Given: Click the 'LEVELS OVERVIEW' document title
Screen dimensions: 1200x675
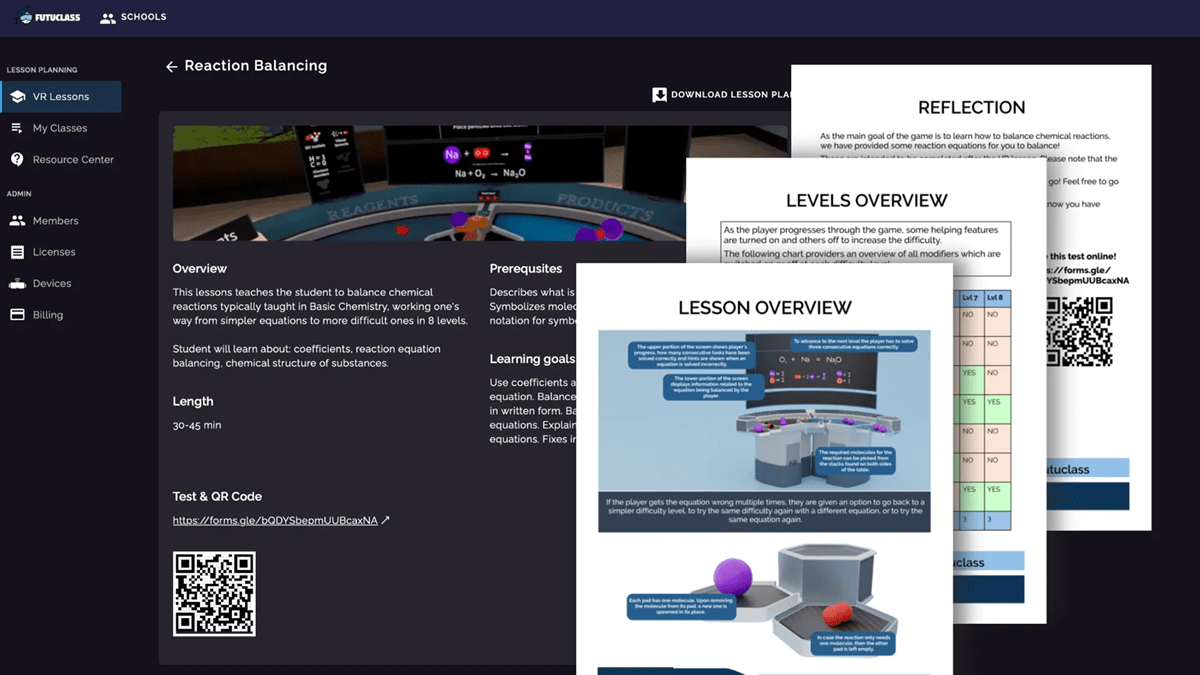Looking at the screenshot, I should point(867,200).
